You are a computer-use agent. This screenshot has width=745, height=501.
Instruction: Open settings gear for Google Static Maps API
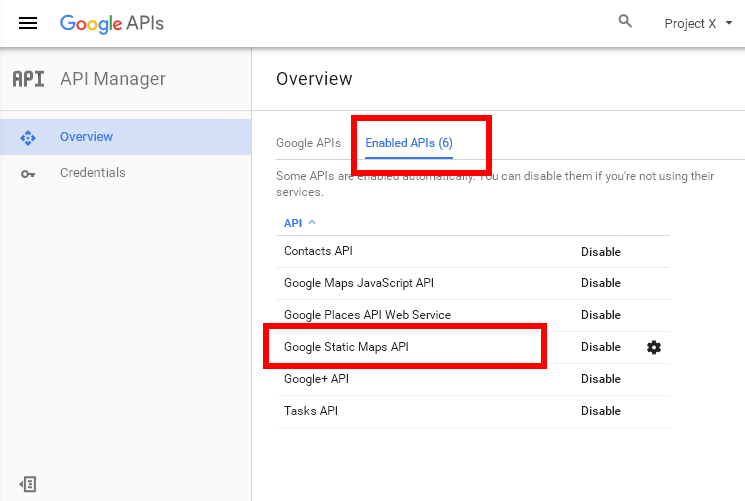[654, 347]
